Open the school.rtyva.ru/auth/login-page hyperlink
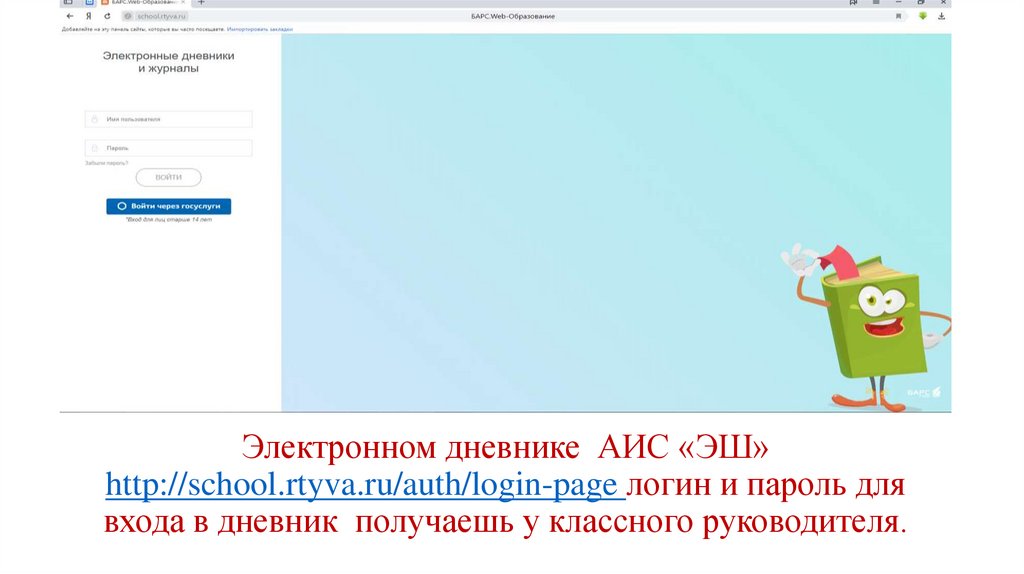1024x574 pixels. [x=365, y=485]
